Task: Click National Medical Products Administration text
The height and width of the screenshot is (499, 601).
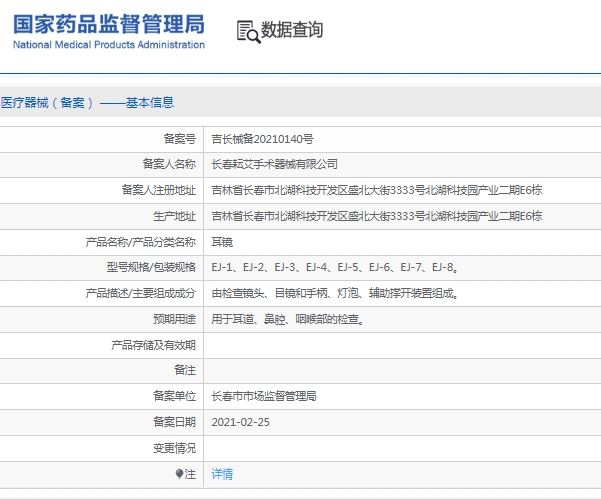Action: (109, 45)
